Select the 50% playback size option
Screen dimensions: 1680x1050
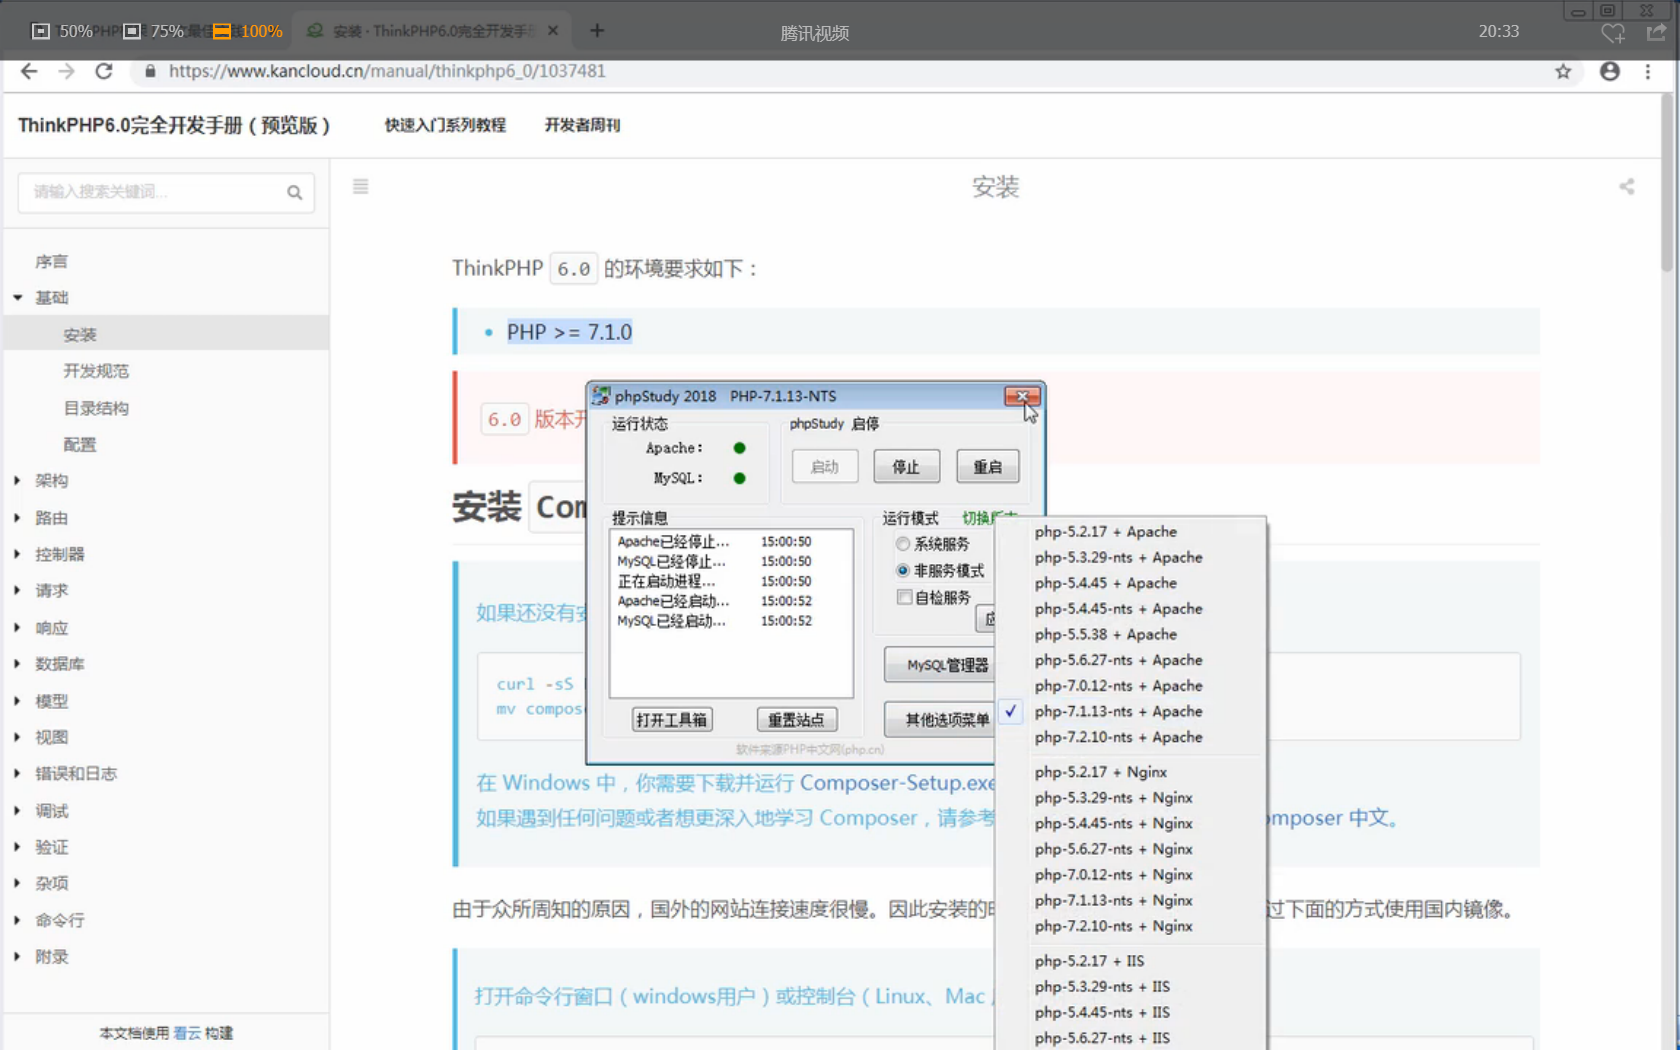click(63, 31)
